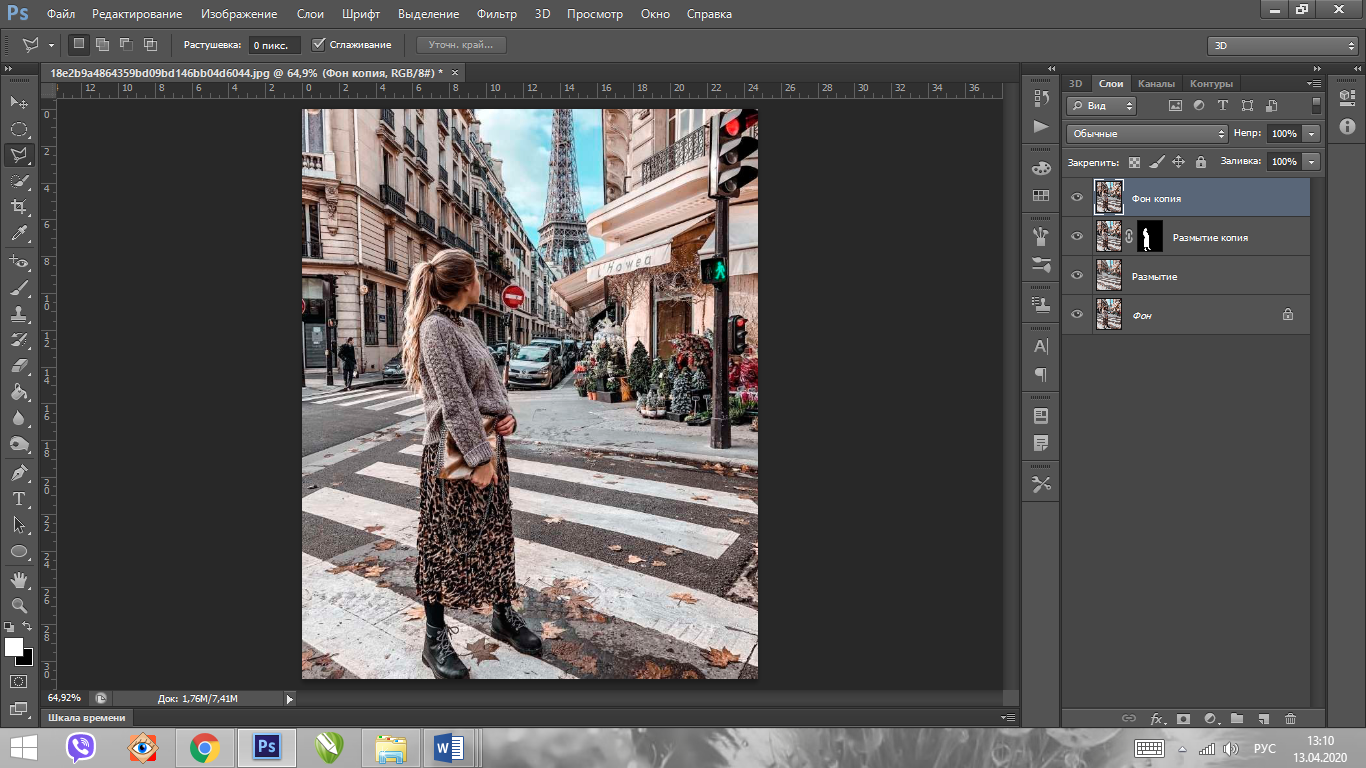Select the Hand tool
This screenshot has width=1366, height=768.
(19, 579)
